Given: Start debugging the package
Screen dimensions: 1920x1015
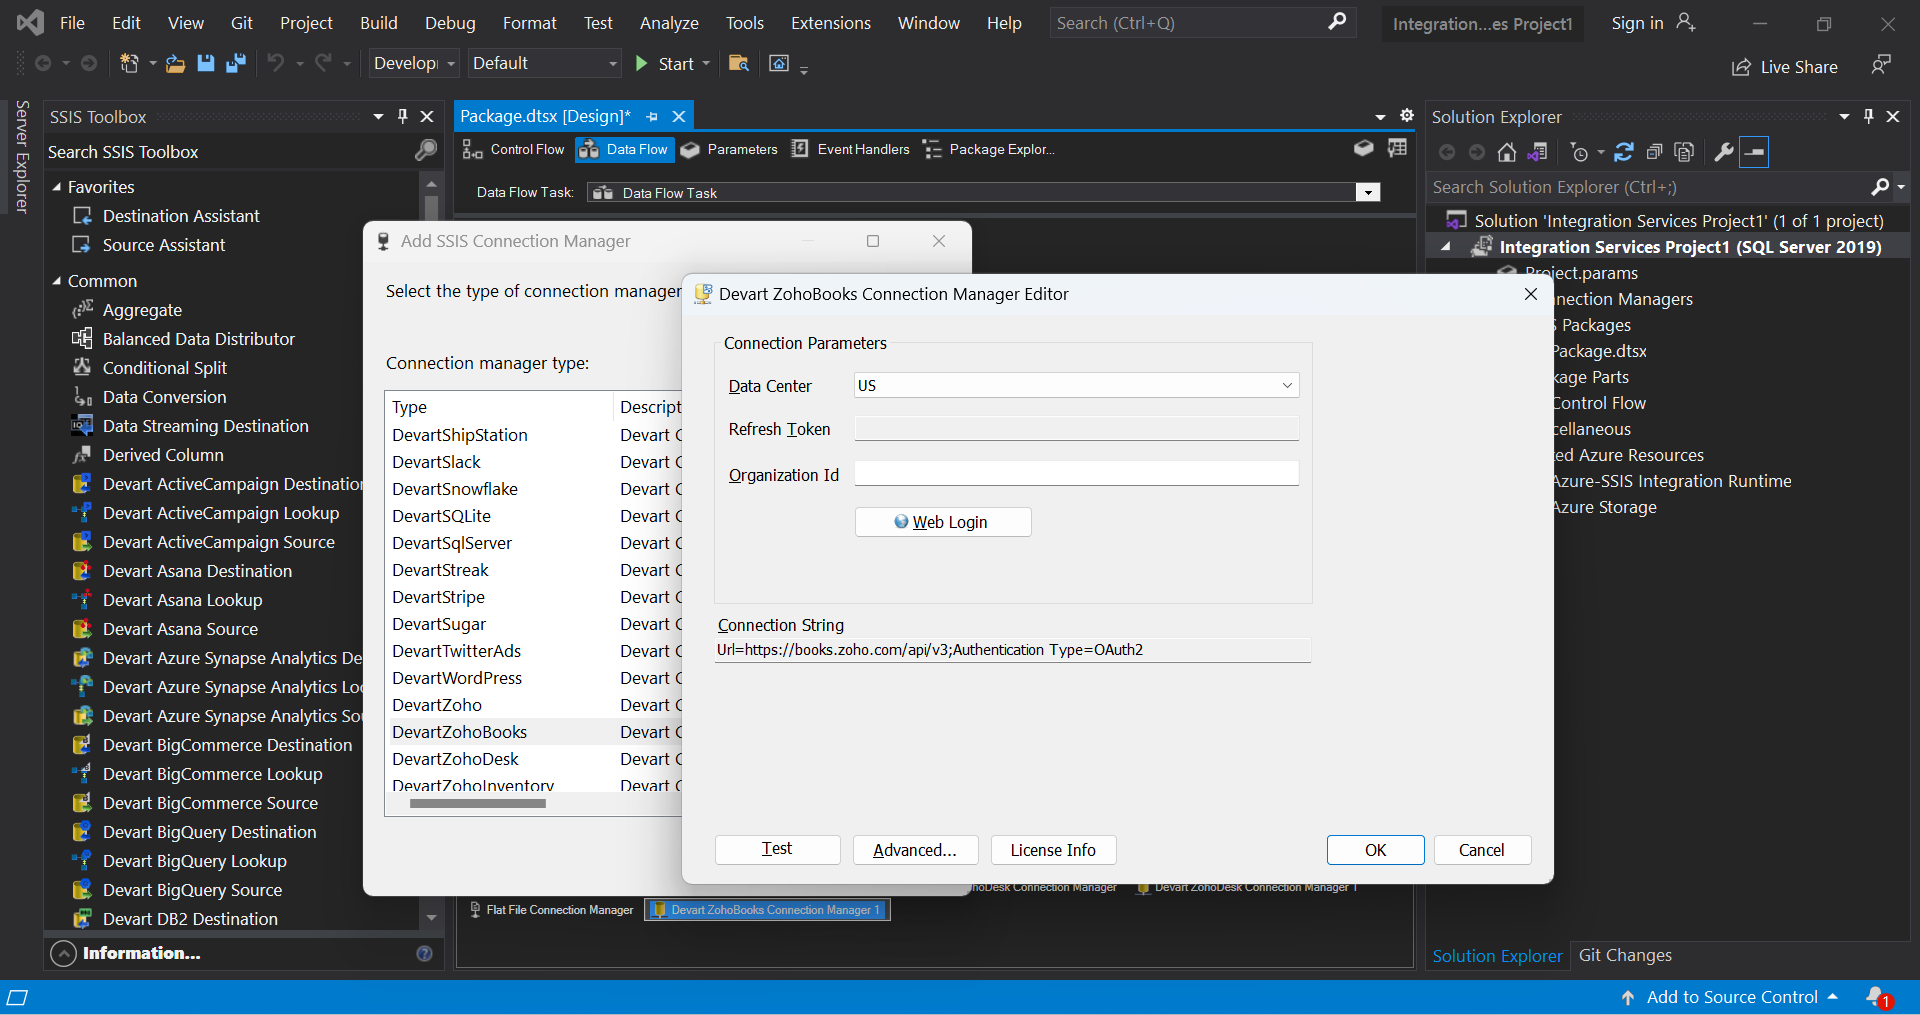Looking at the screenshot, I should [x=664, y=63].
